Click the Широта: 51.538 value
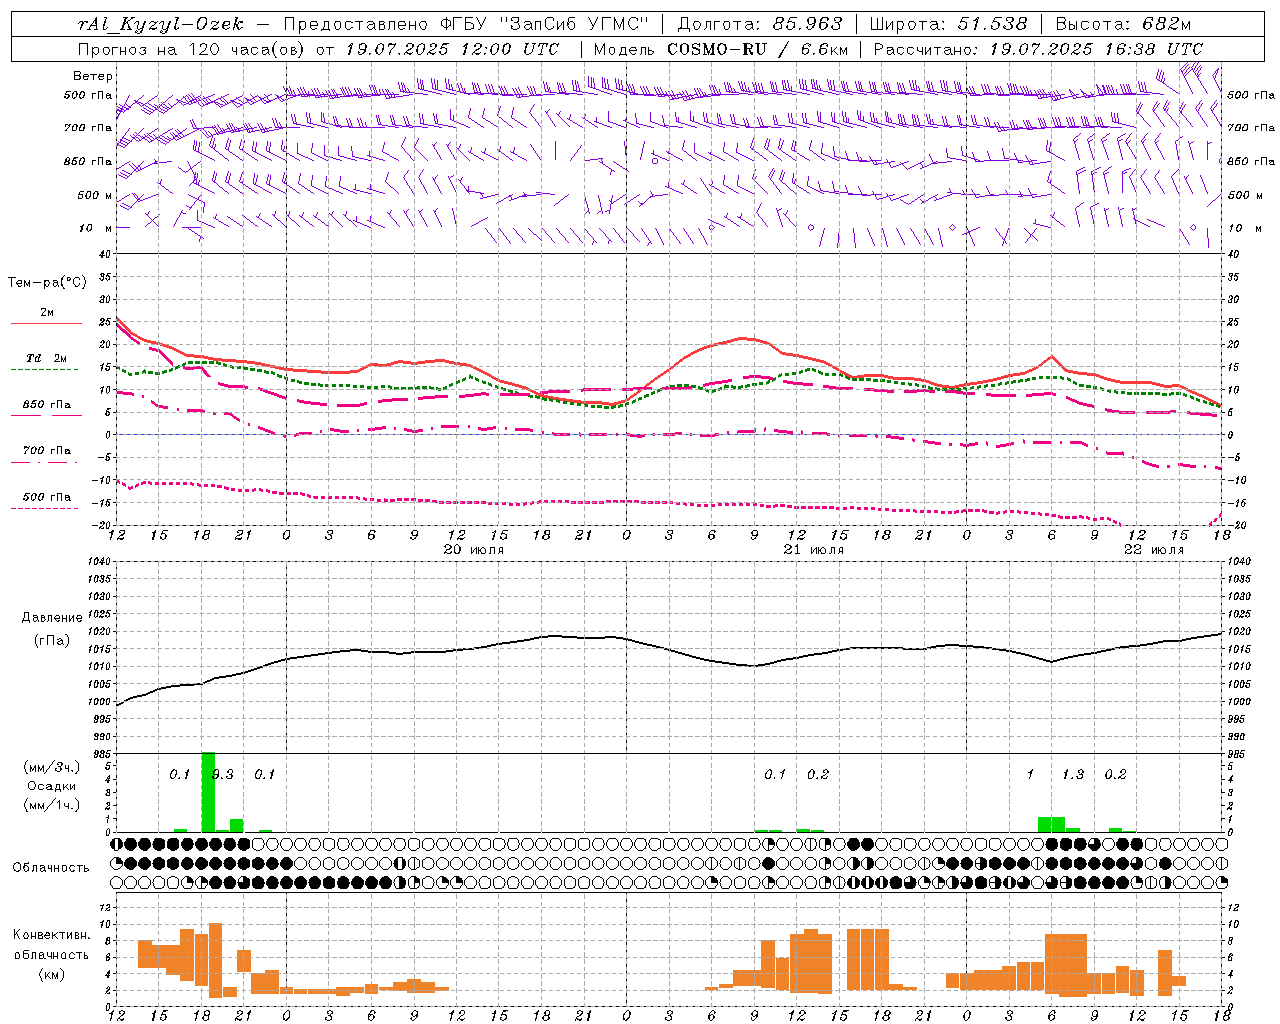 pyautogui.click(x=948, y=24)
